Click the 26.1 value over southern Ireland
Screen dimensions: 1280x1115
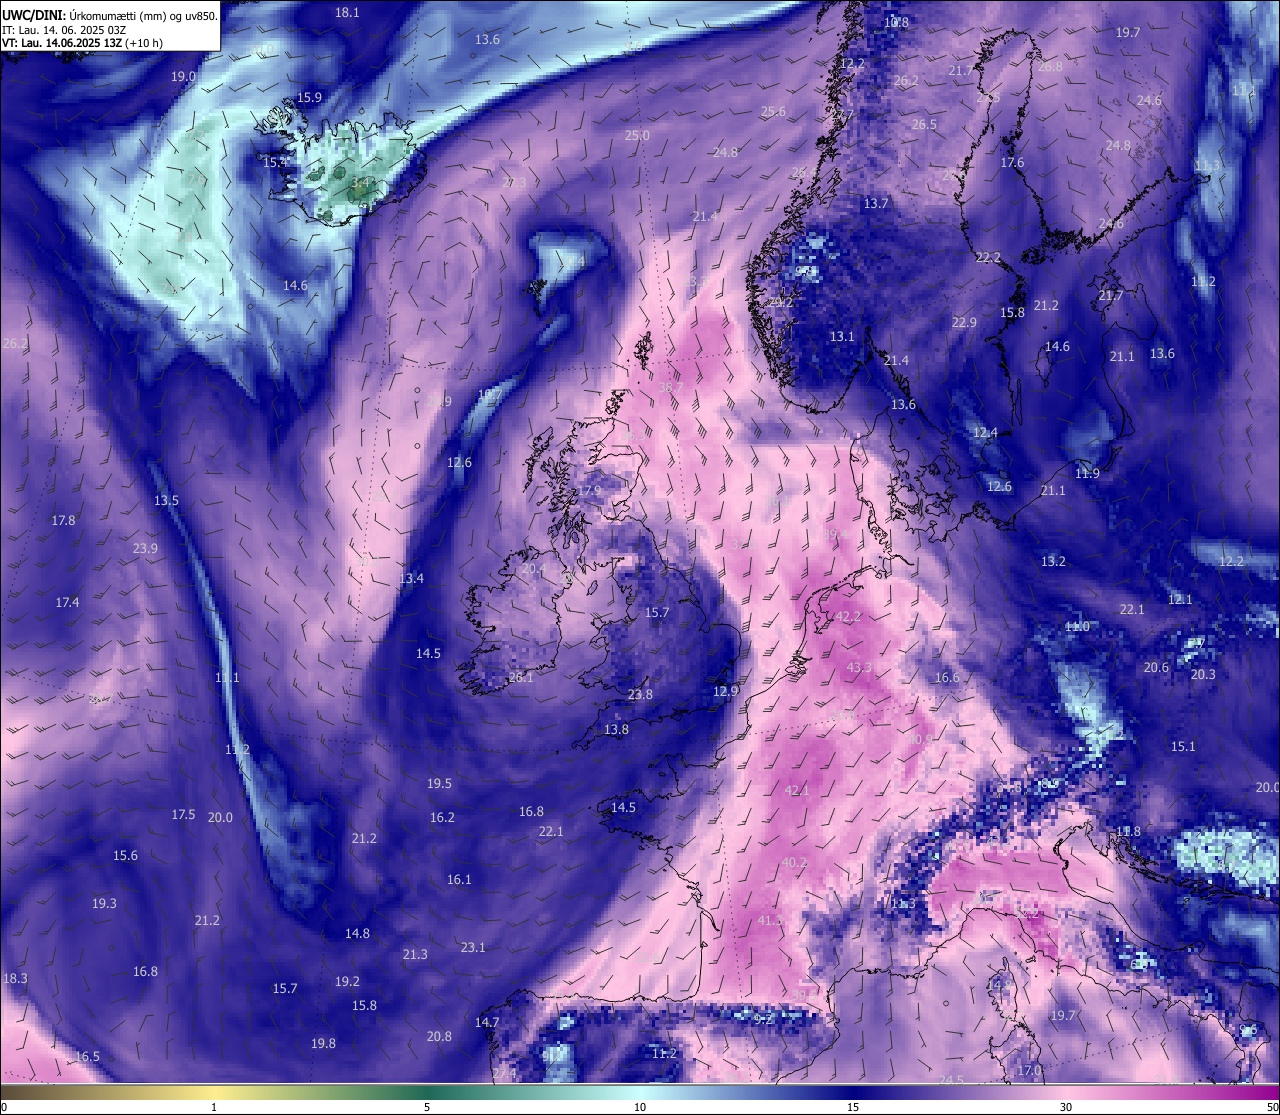[x=520, y=678]
